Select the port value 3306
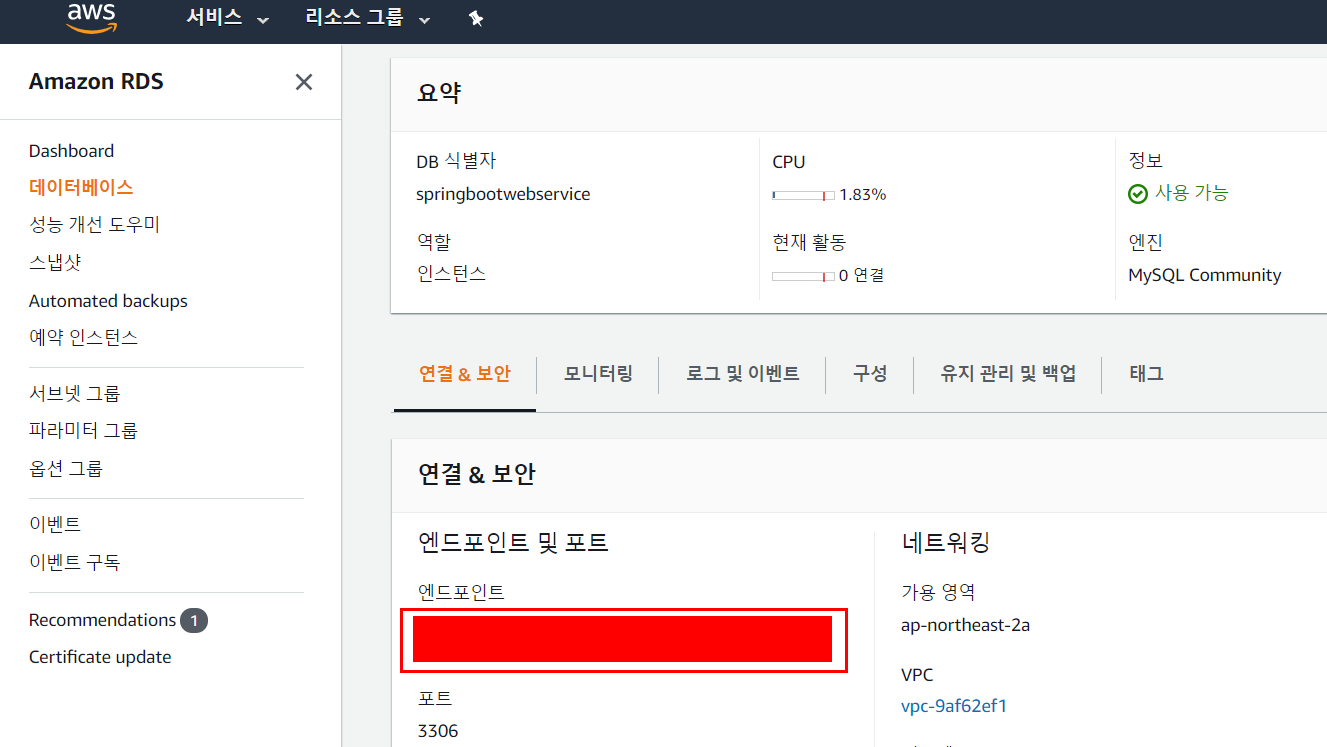 (x=438, y=731)
